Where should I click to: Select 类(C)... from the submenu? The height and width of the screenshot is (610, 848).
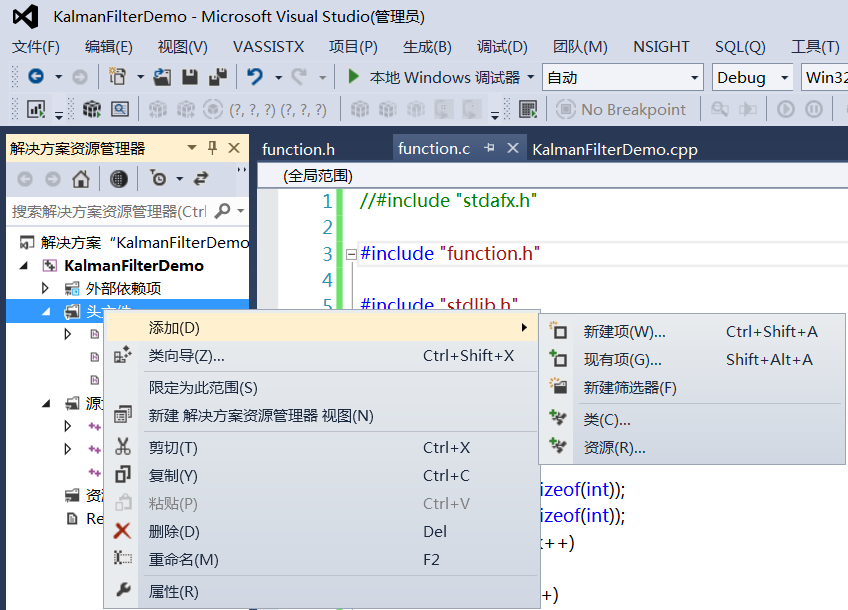[692, 420]
